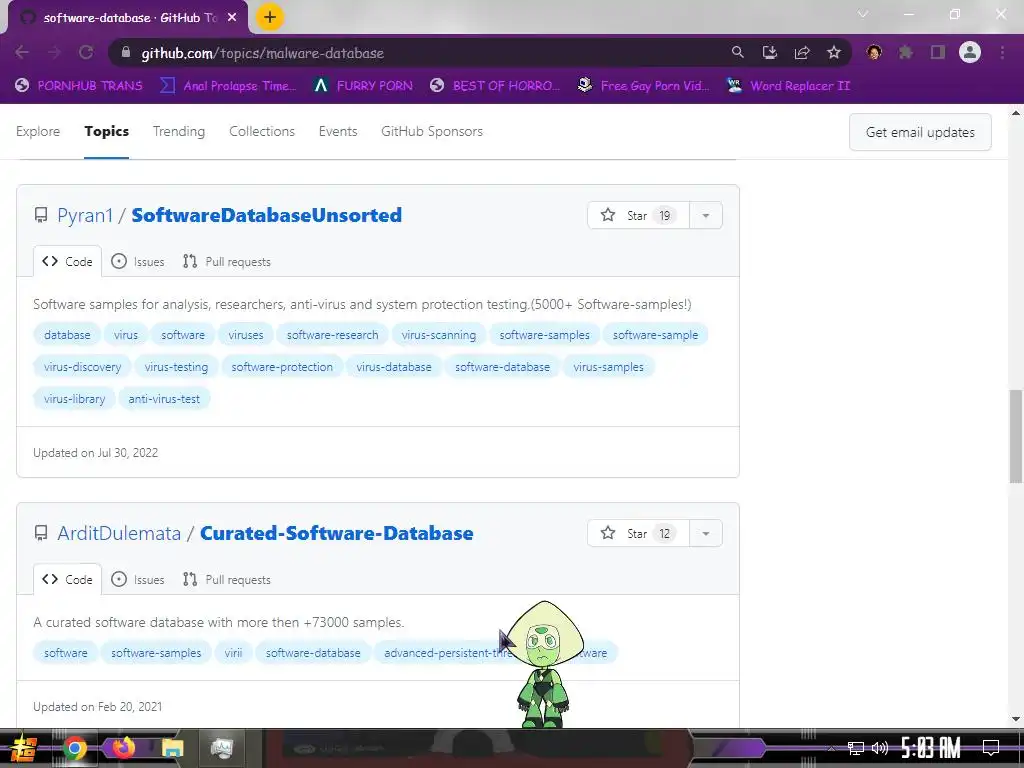Click the browser back arrow
This screenshot has height=768, width=1024.
[x=22, y=52]
